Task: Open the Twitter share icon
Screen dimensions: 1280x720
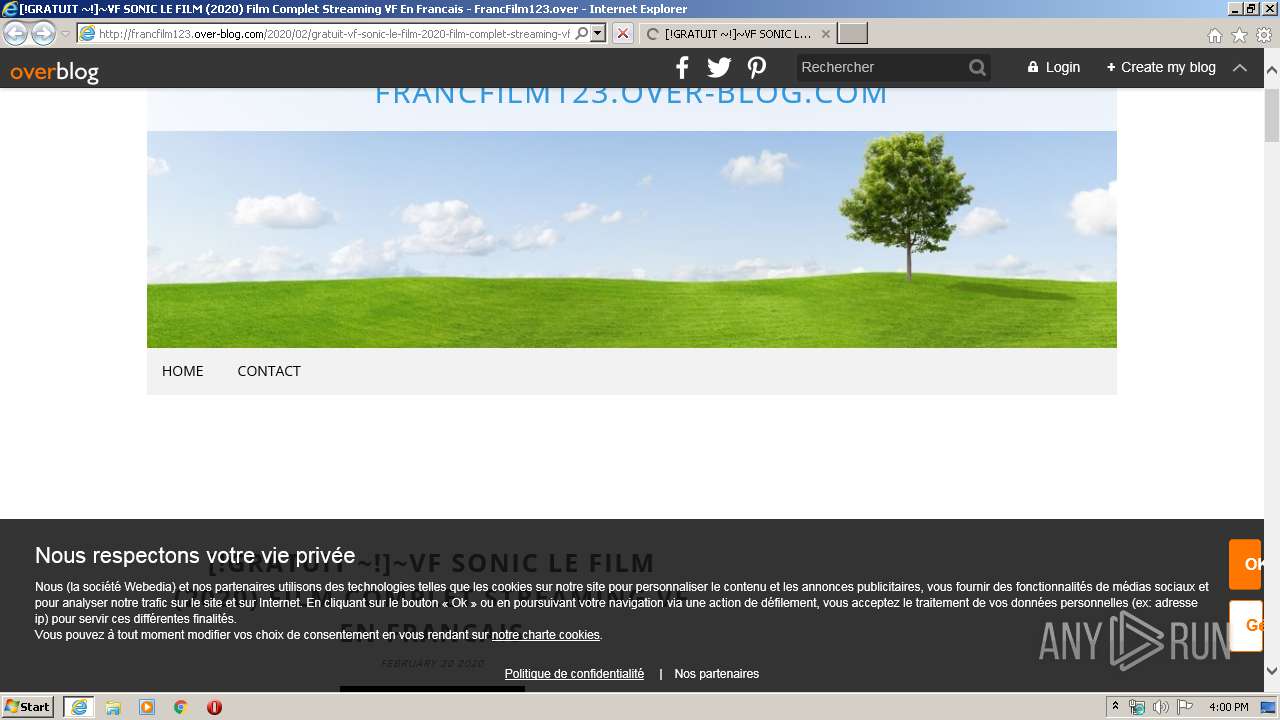Action: click(719, 67)
